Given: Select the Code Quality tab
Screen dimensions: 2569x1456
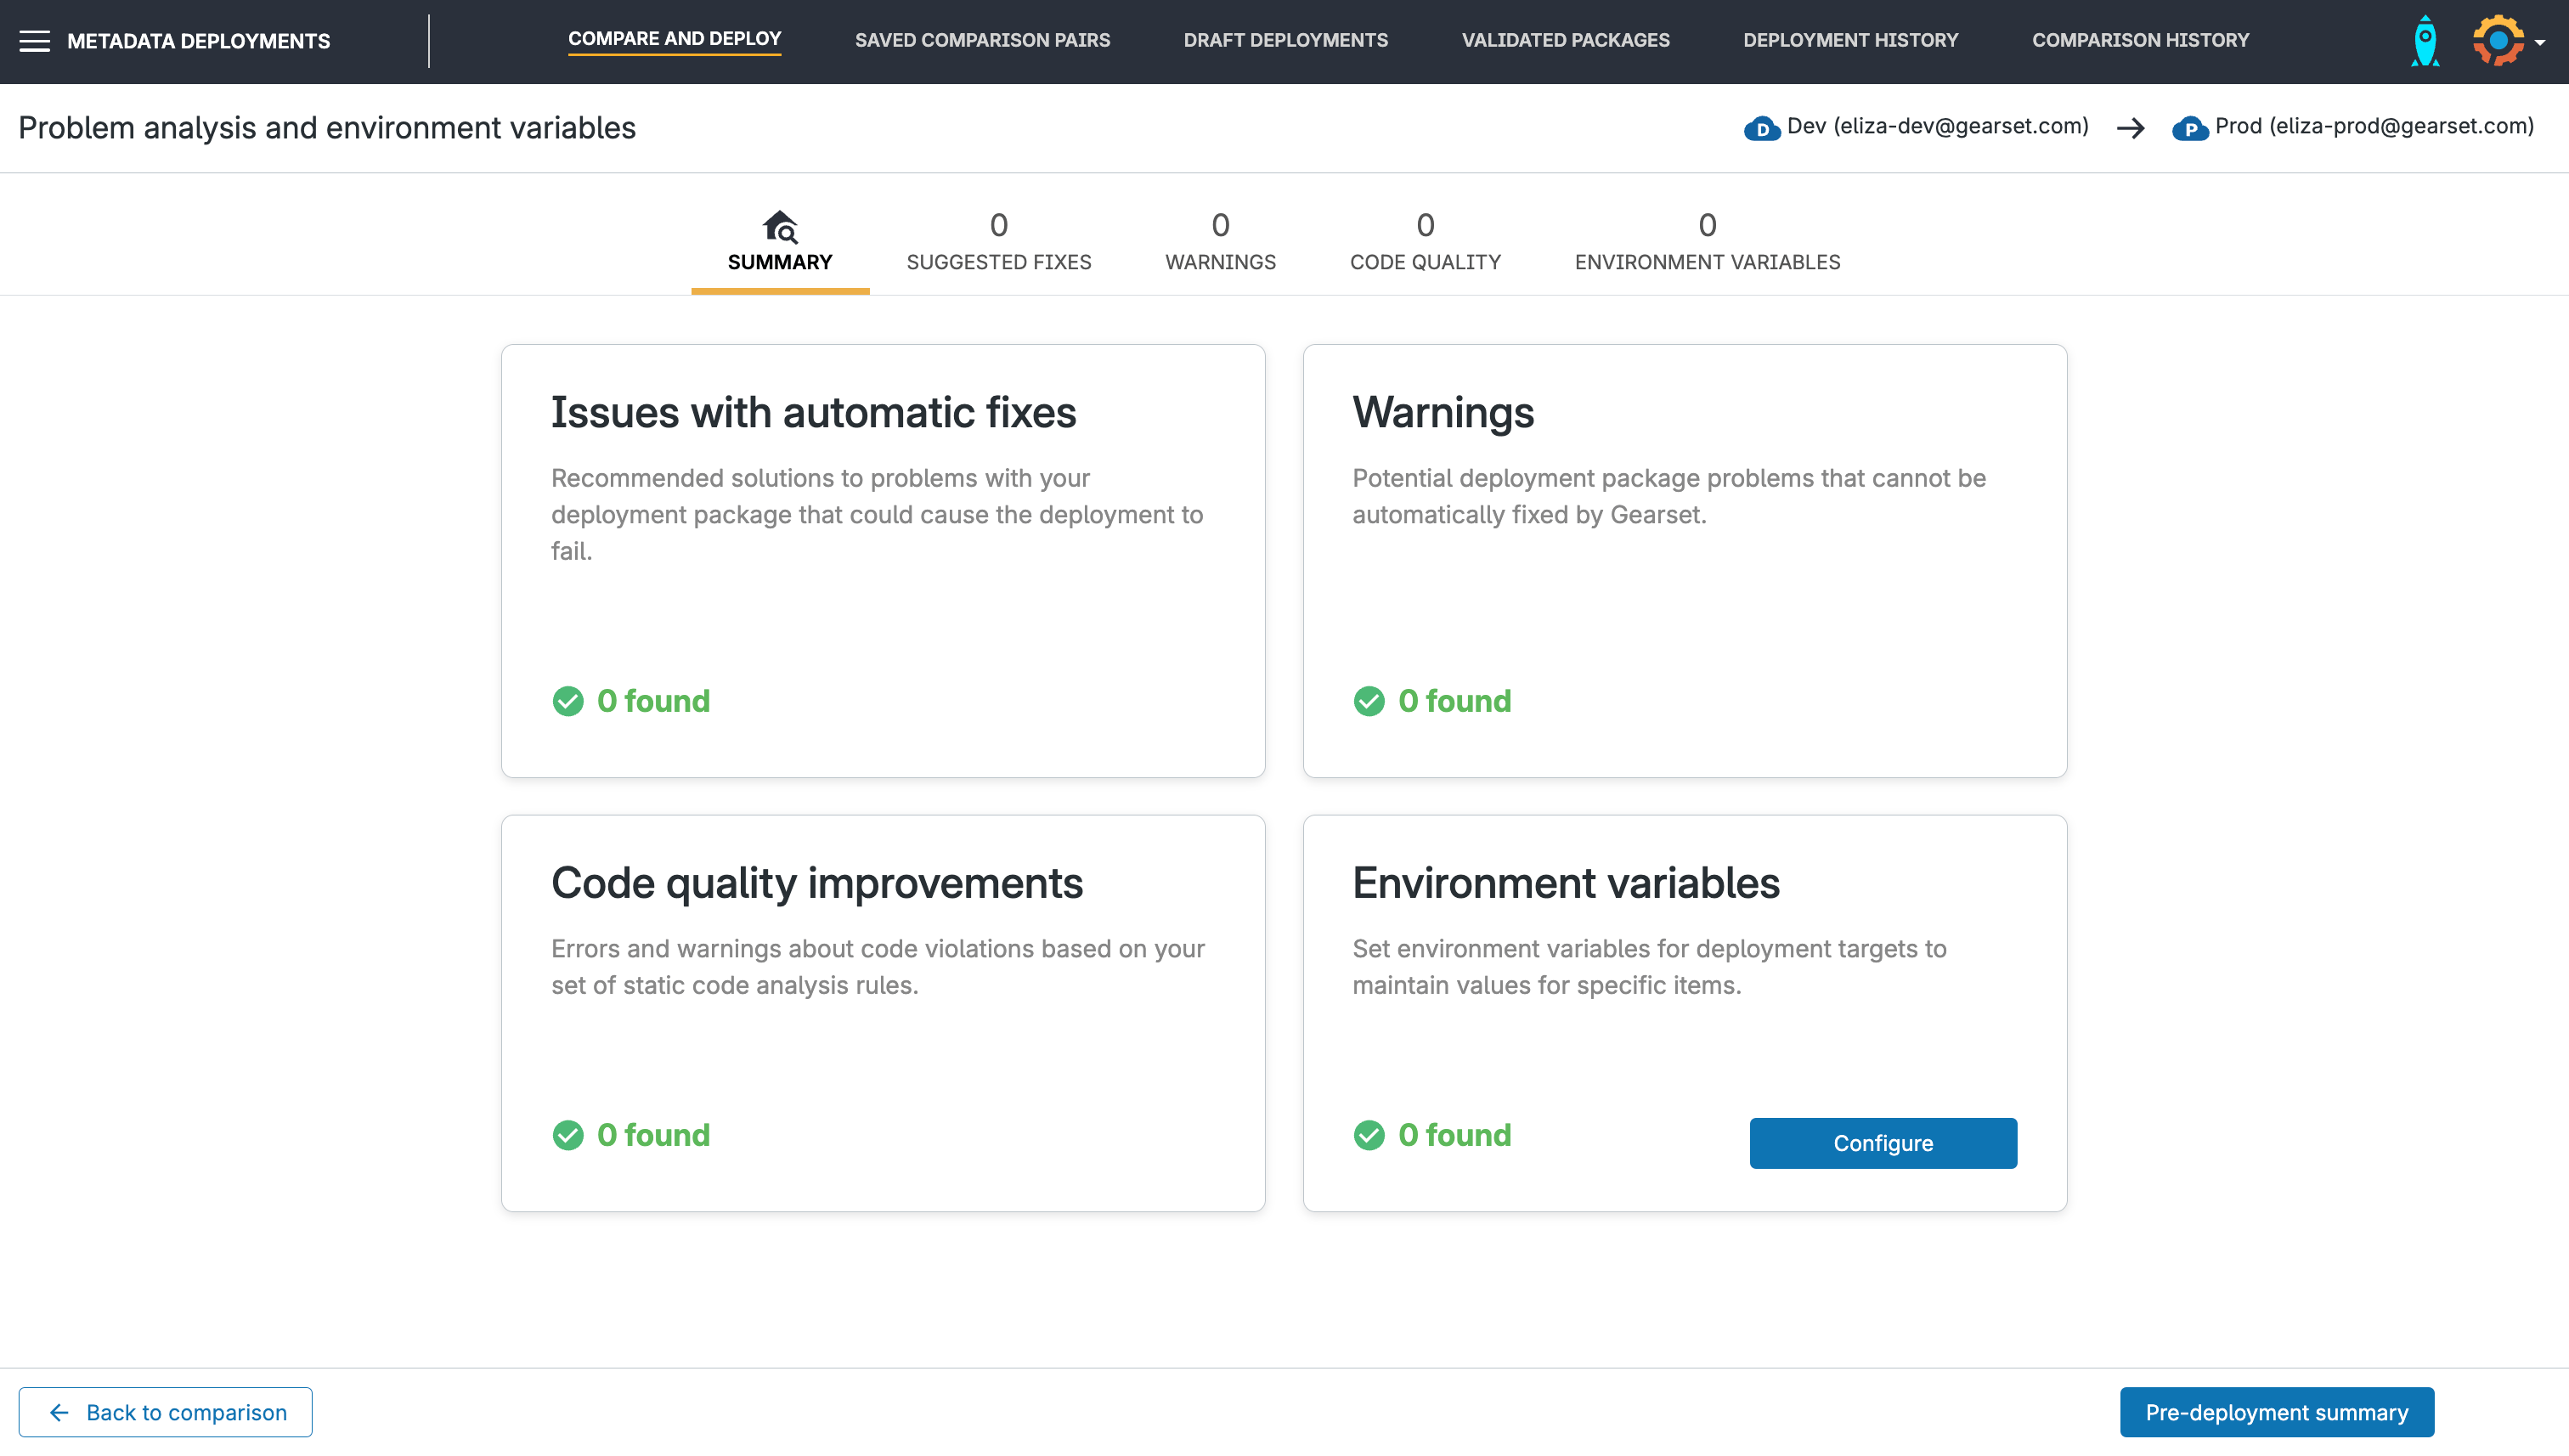Looking at the screenshot, I should pyautogui.click(x=1425, y=243).
